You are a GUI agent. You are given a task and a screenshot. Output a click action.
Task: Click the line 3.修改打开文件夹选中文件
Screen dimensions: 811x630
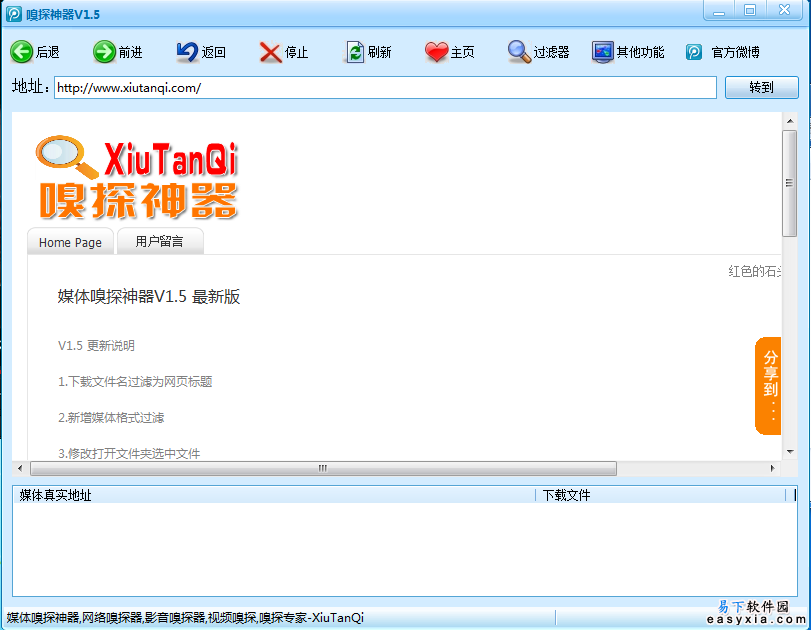pos(129,454)
